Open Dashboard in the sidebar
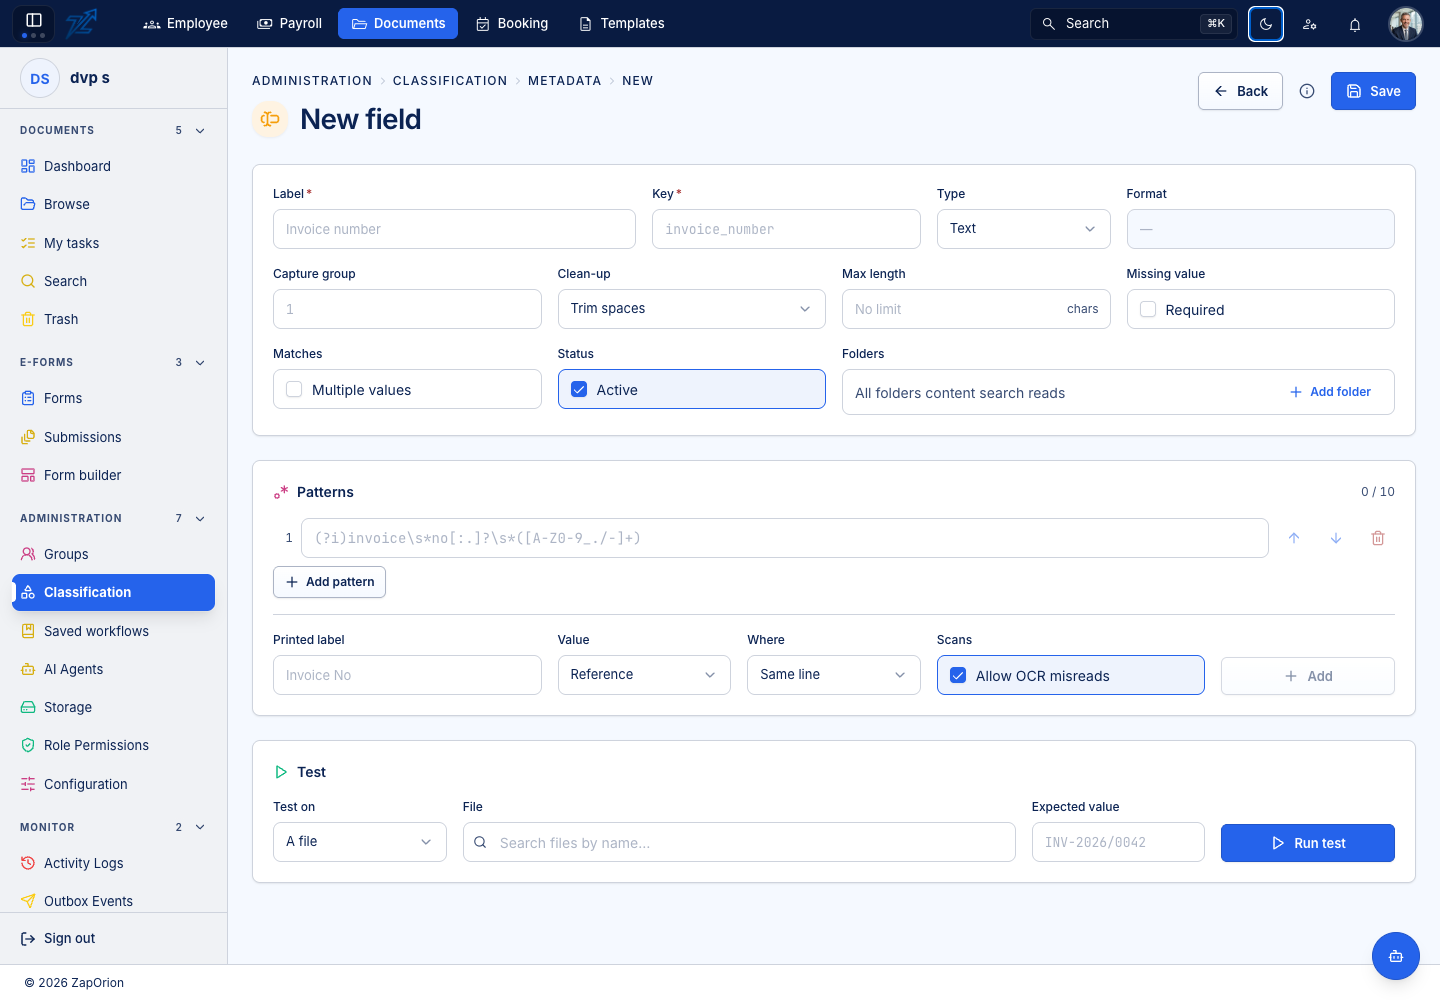The image size is (1440, 1000). coord(114,166)
